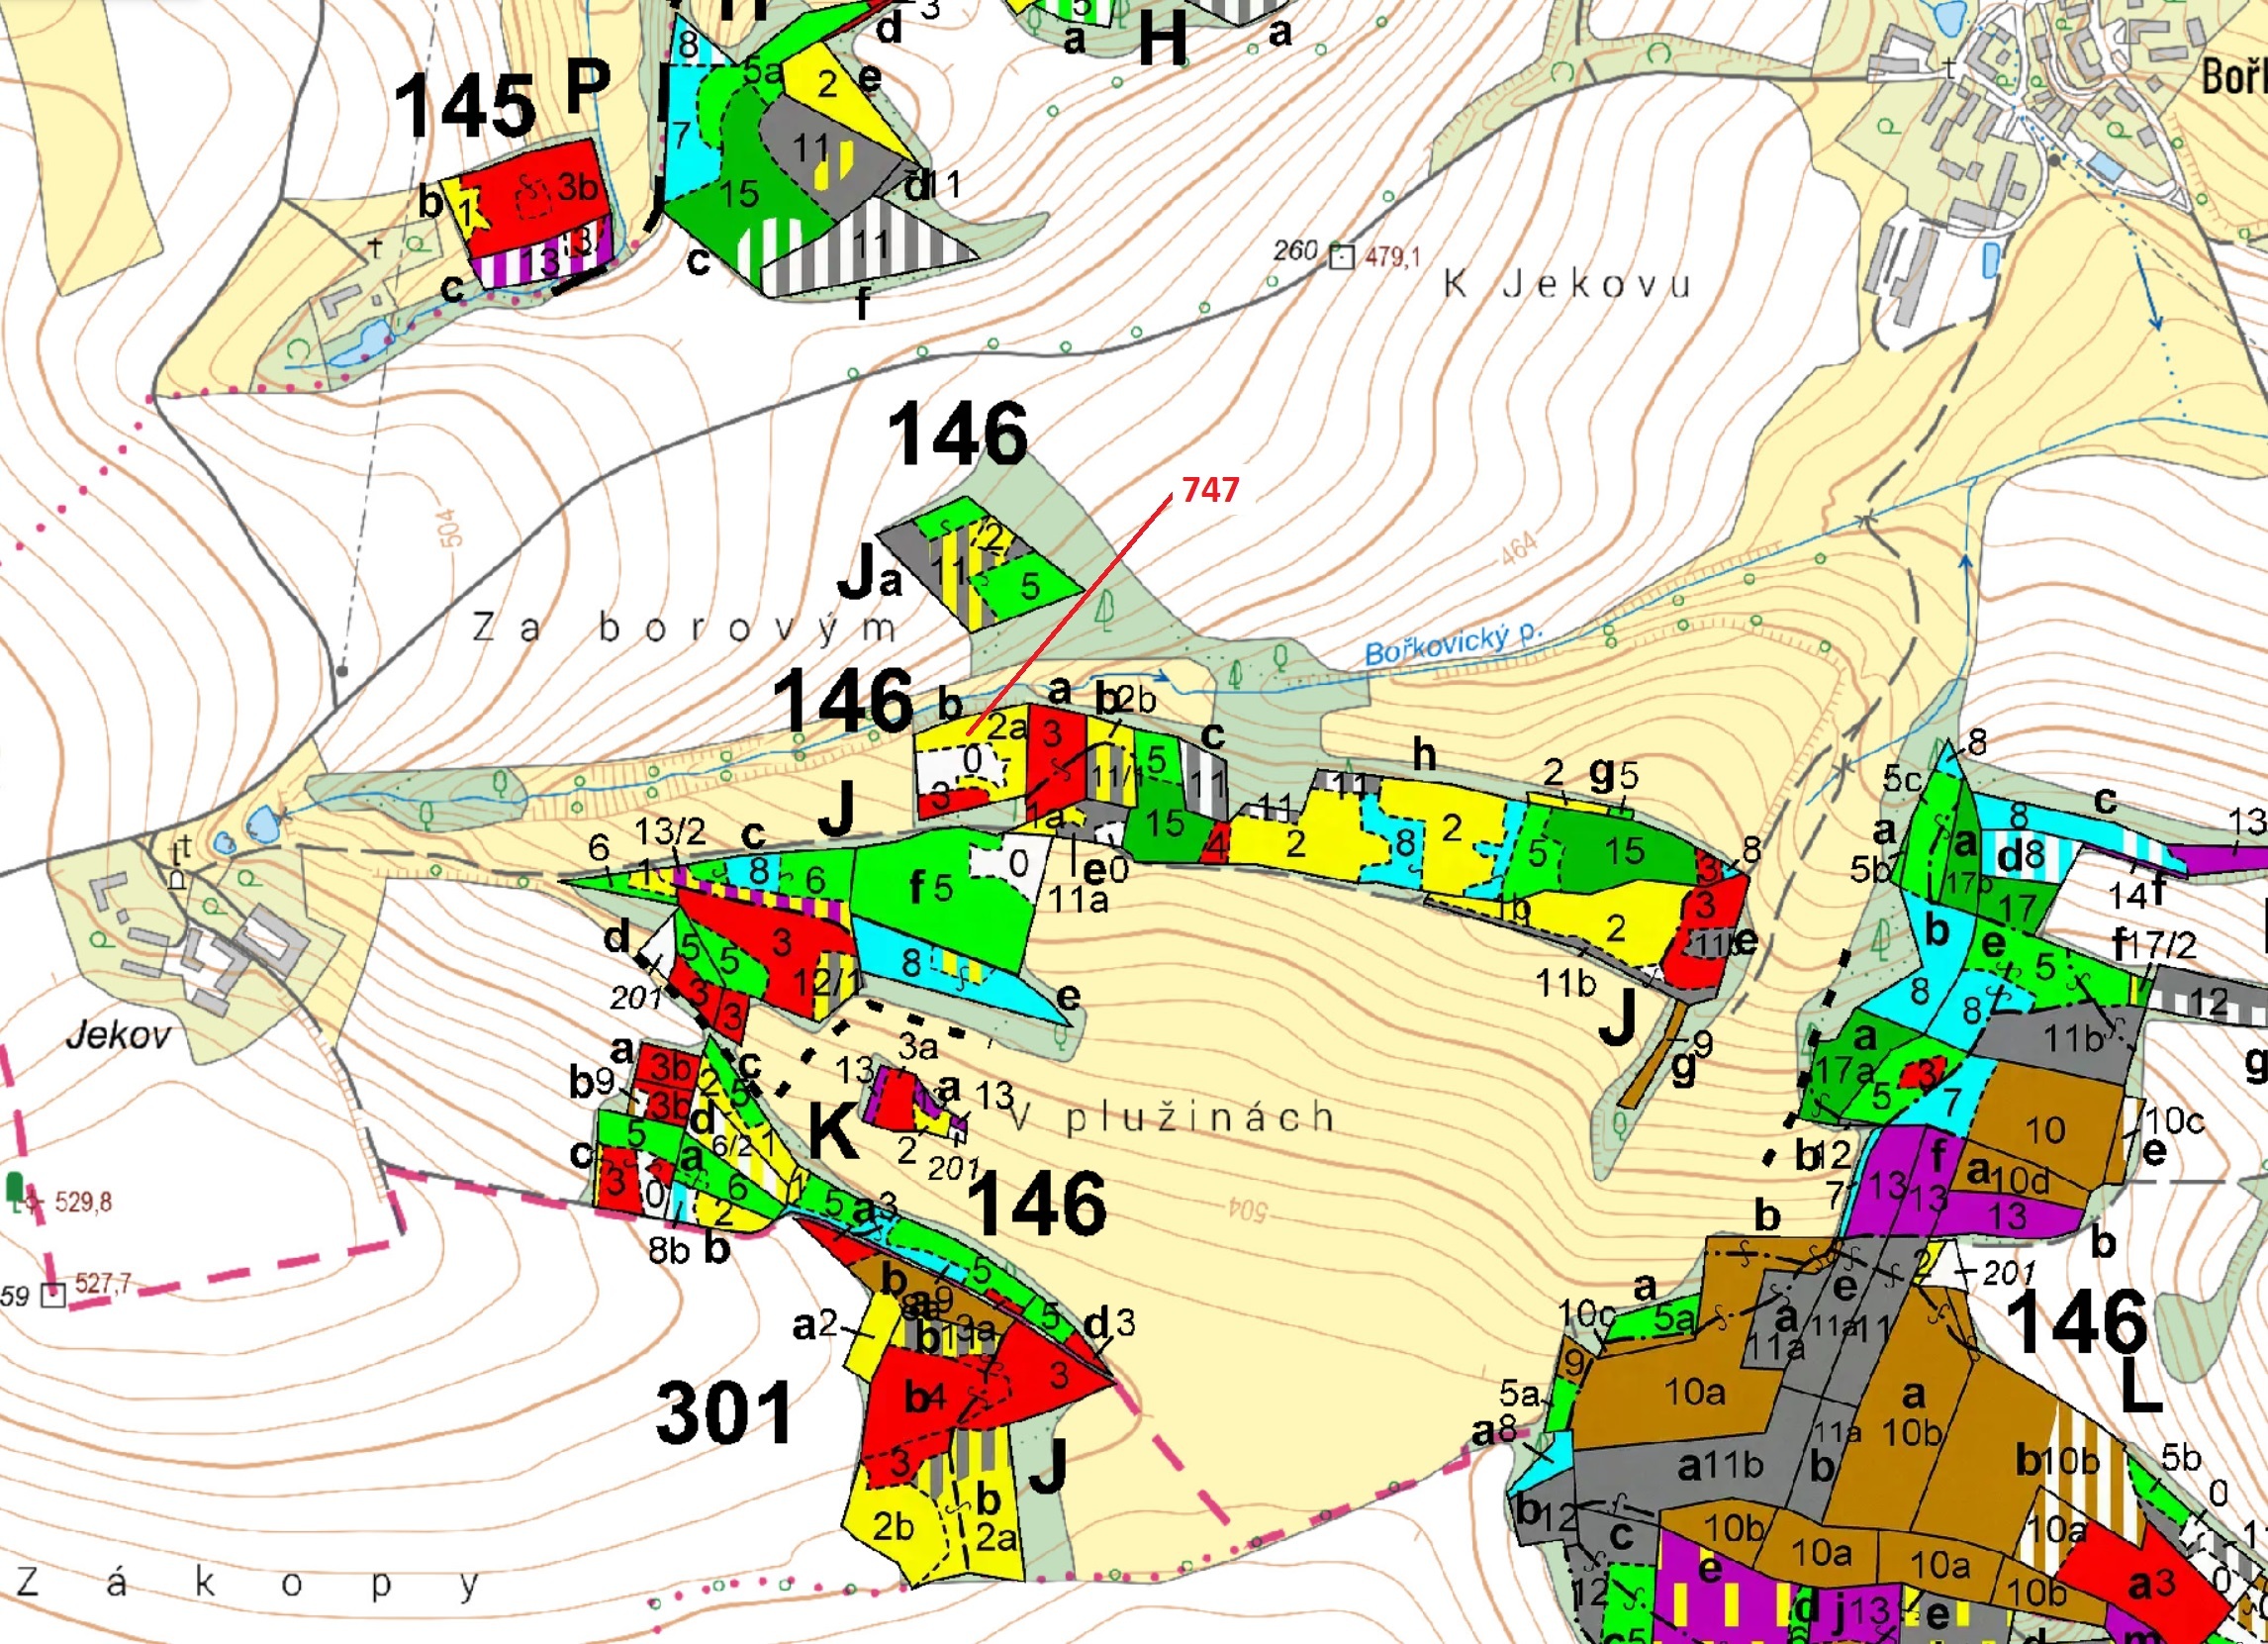The image size is (2268, 1644).
Task: Click the trigonometric point marker 260
Action: click(1341, 257)
